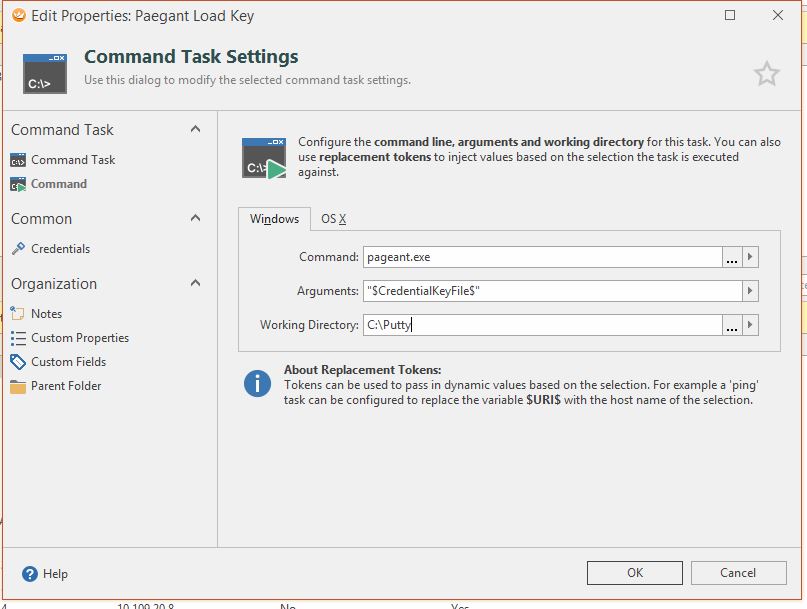The image size is (807, 609).
Task: Click the favorite star icon
Action: click(766, 73)
